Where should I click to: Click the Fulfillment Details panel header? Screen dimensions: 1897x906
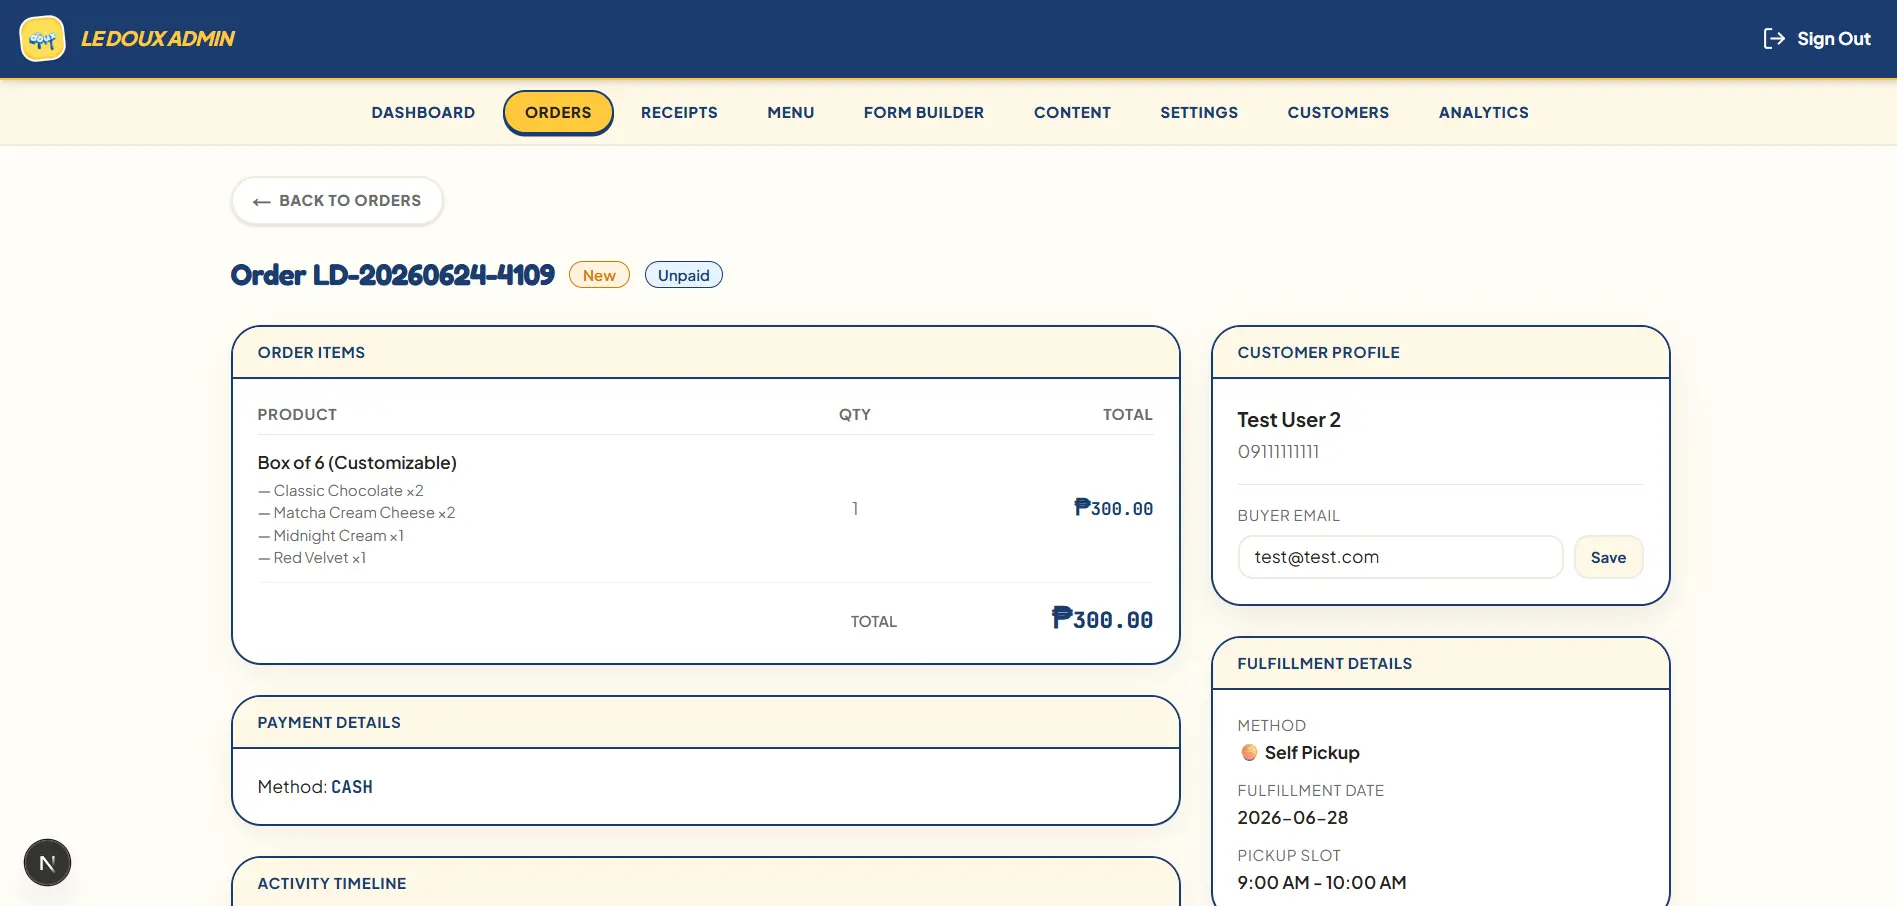click(1441, 664)
